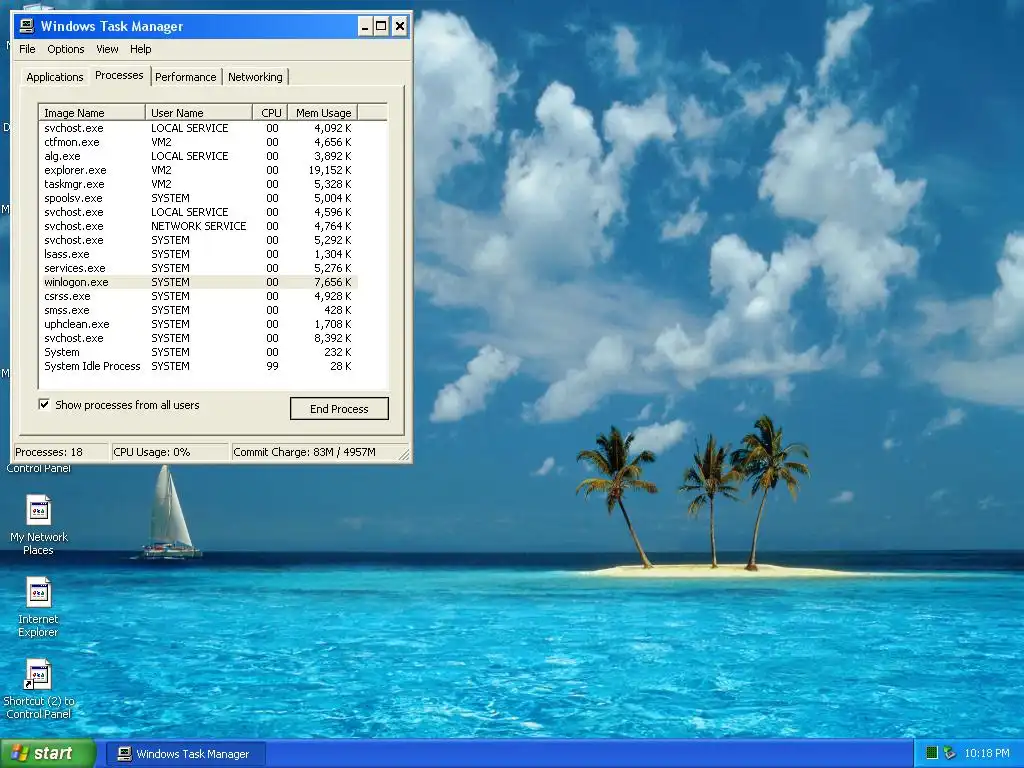Screen dimensions: 1024x768
Task: Close the Windows Task Manager window
Action: click(400, 27)
